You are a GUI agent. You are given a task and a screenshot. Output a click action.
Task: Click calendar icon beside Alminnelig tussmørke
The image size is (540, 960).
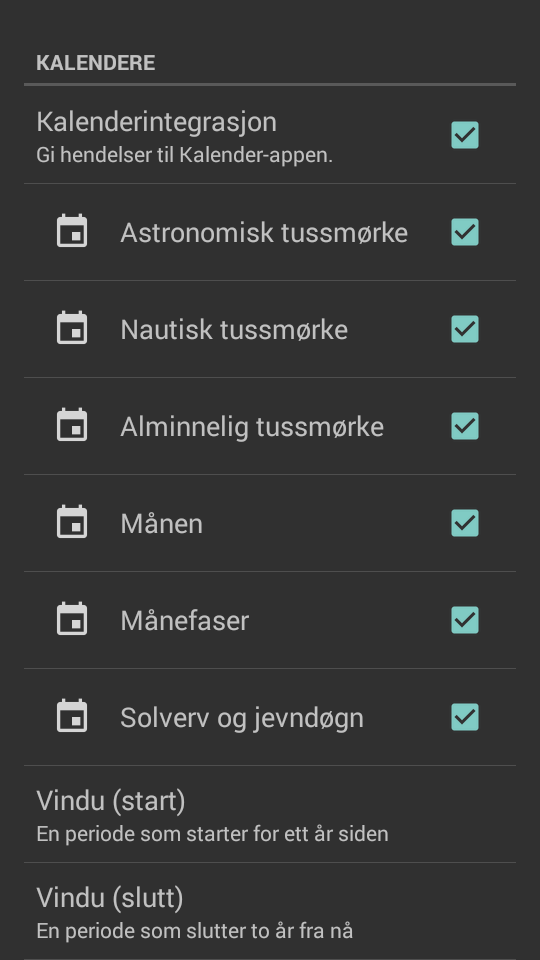[x=72, y=426]
